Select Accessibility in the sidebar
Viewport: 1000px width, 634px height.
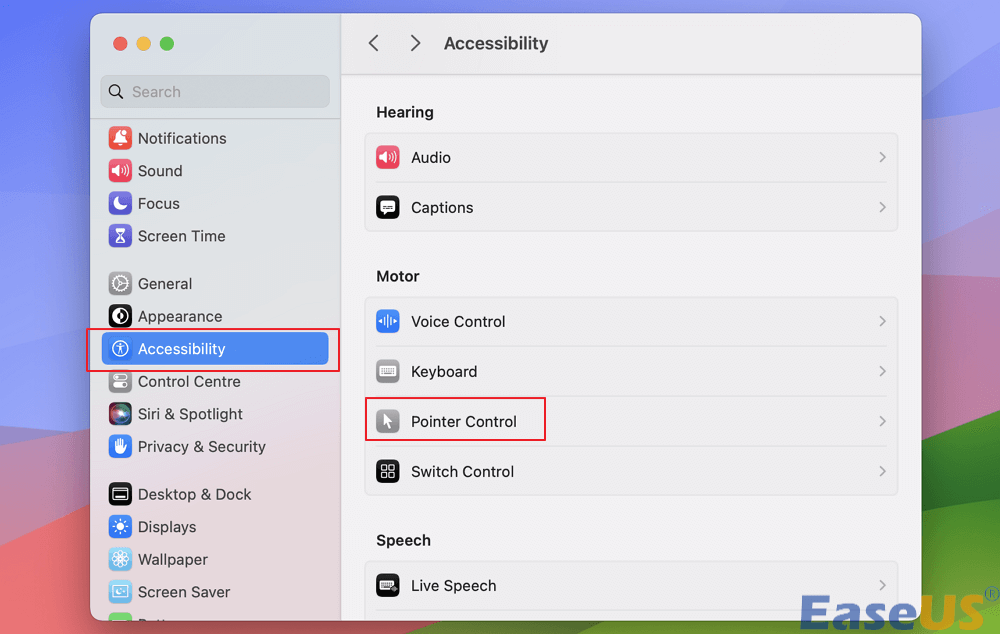[x=181, y=349]
